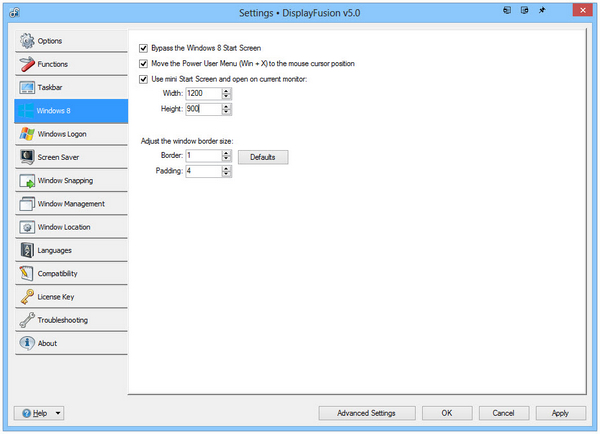Decrease Border value with down arrow

[226, 158]
